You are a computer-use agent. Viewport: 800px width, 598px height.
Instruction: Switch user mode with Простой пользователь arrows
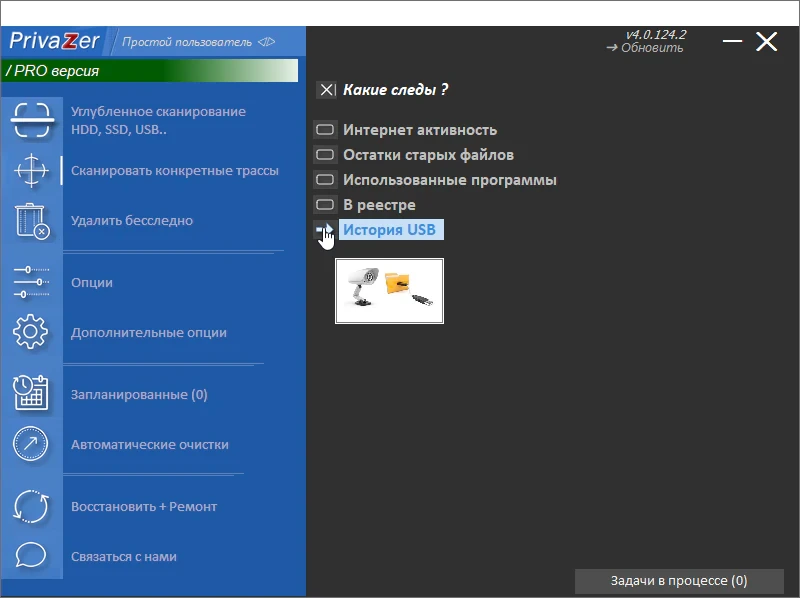coord(266,42)
